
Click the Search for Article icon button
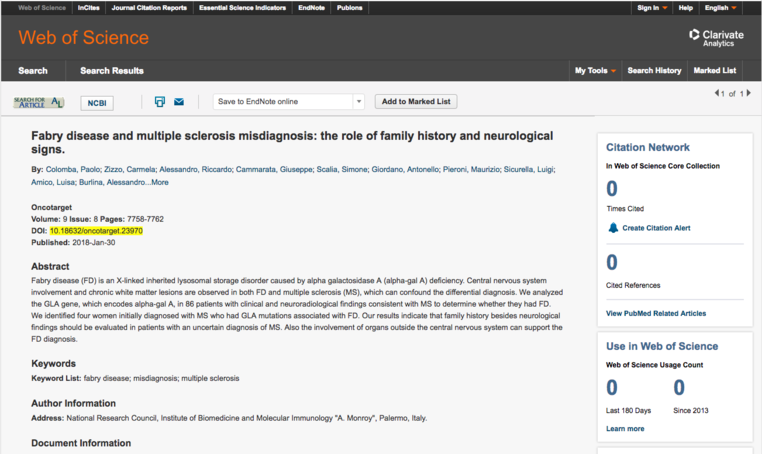point(39,102)
